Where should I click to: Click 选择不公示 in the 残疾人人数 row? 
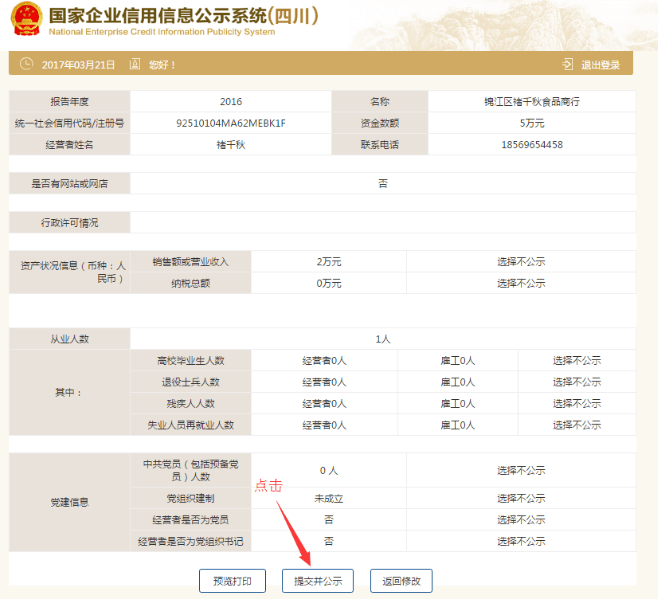[x=577, y=403]
